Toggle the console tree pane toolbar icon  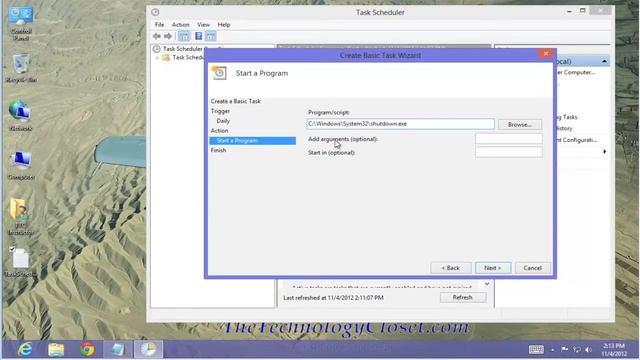pos(184,36)
